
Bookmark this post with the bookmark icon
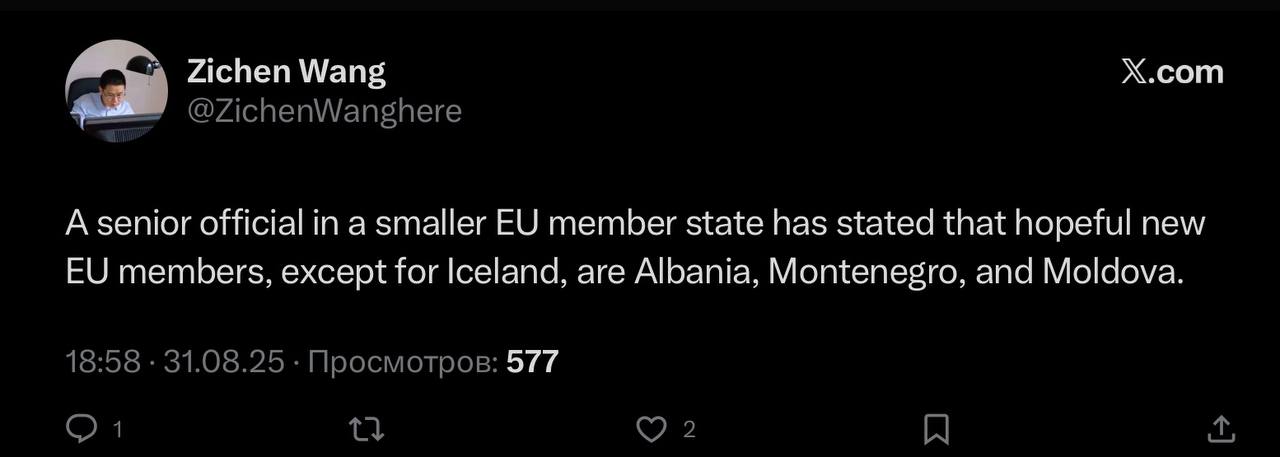(x=936, y=429)
